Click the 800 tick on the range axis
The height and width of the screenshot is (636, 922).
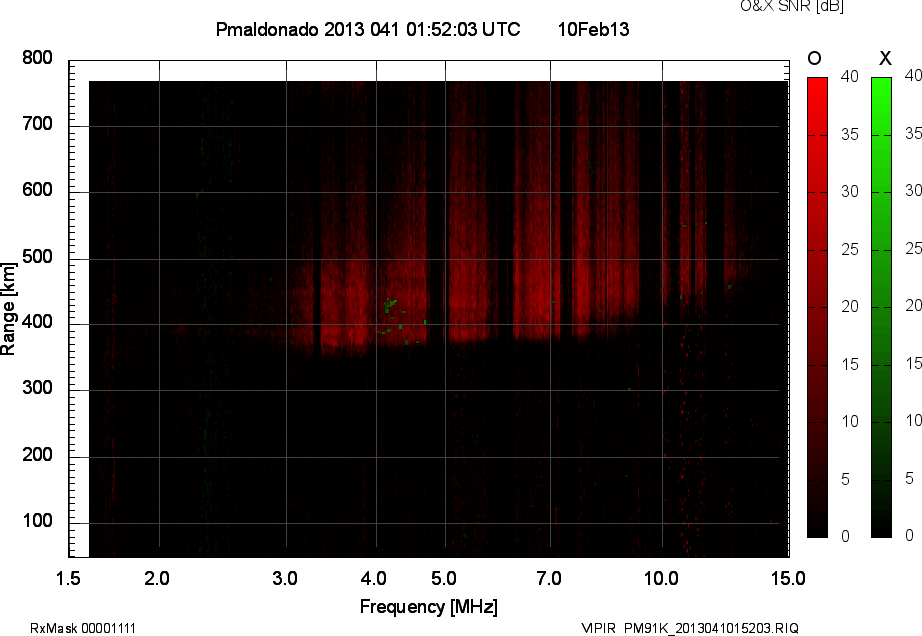(x=37, y=59)
